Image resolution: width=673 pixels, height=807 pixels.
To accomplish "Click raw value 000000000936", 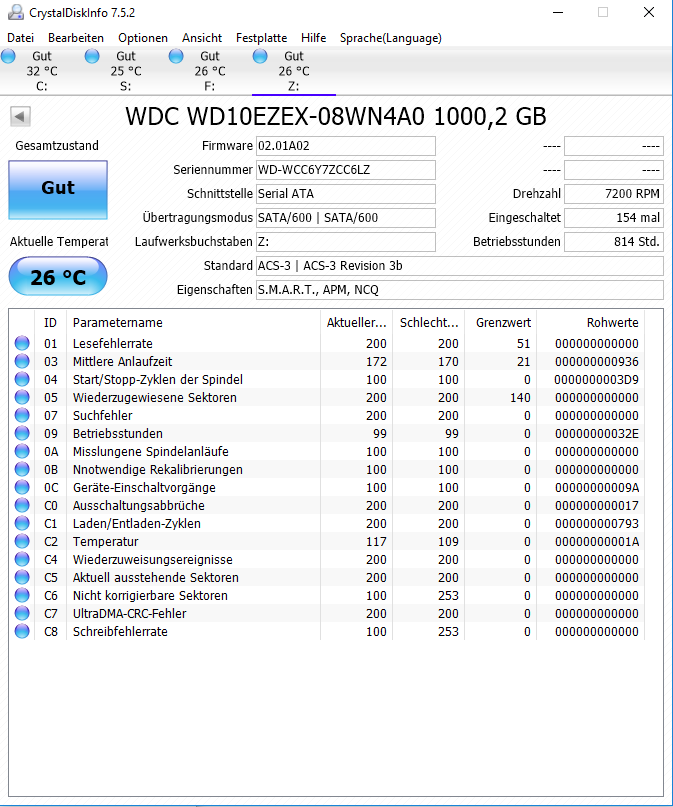I will (596, 361).
